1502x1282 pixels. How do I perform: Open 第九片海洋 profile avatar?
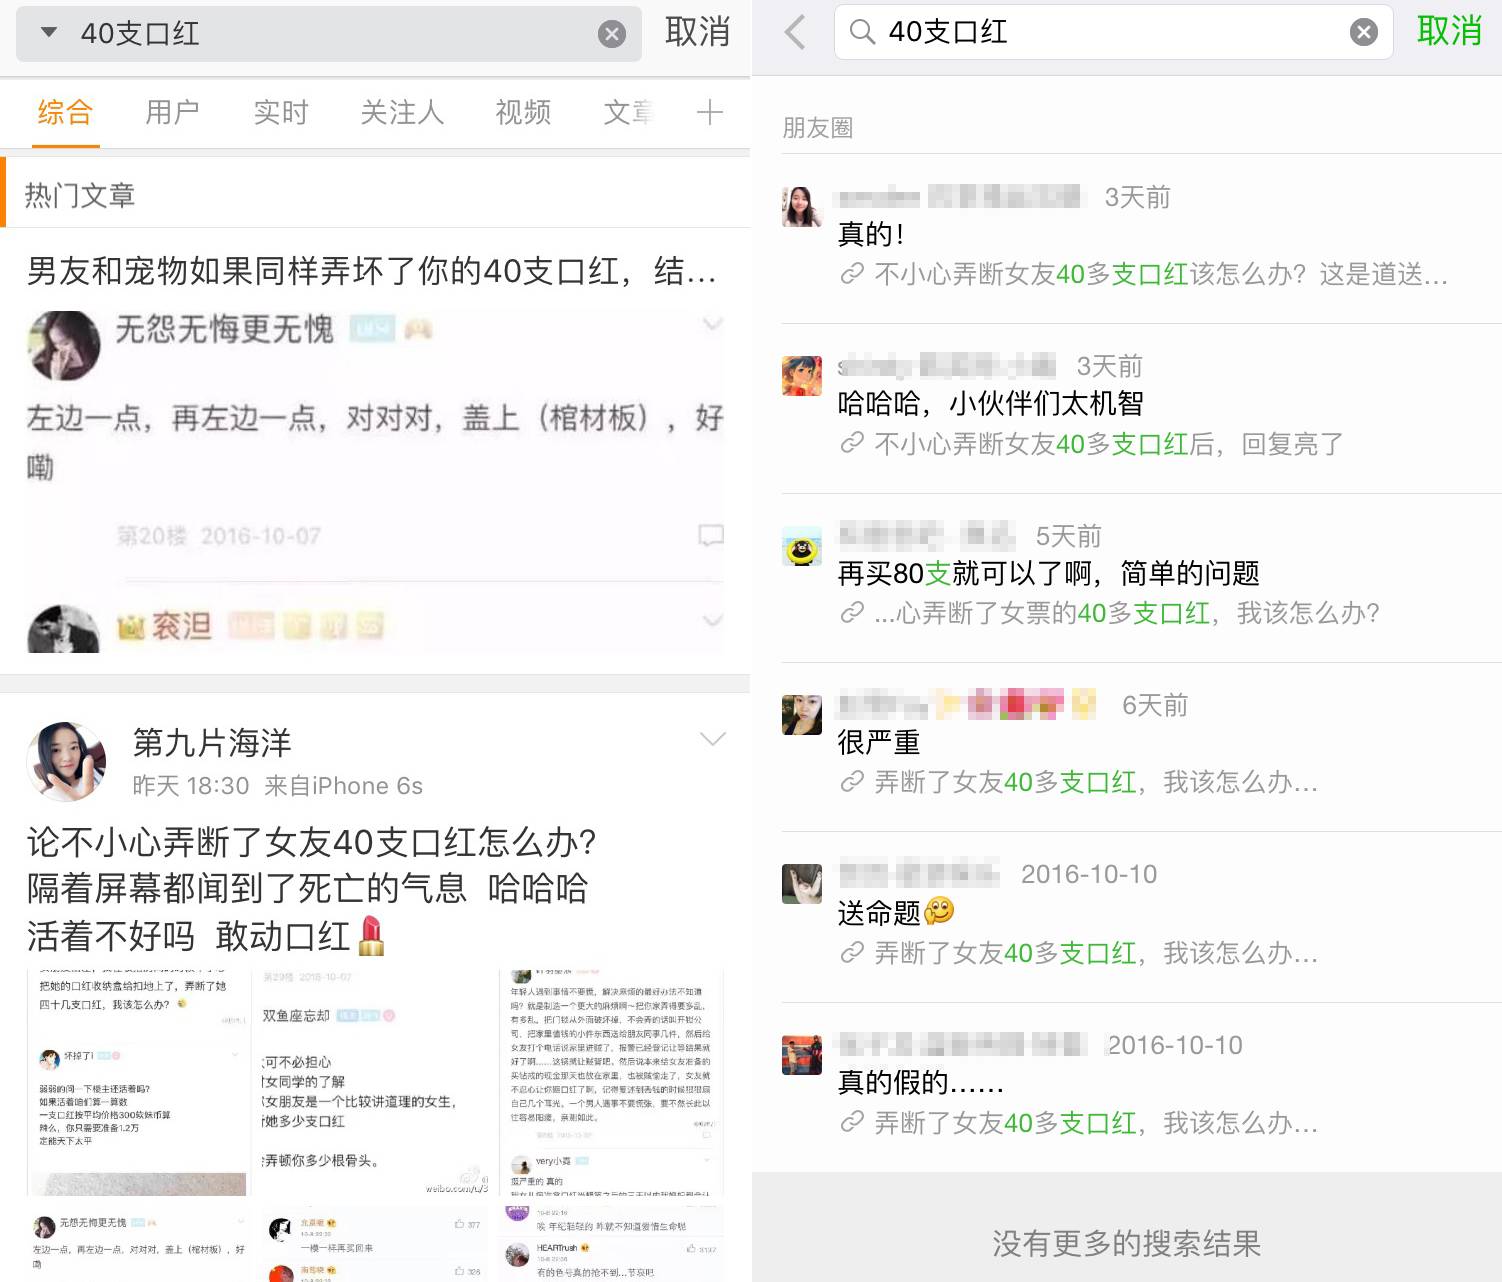[66, 762]
